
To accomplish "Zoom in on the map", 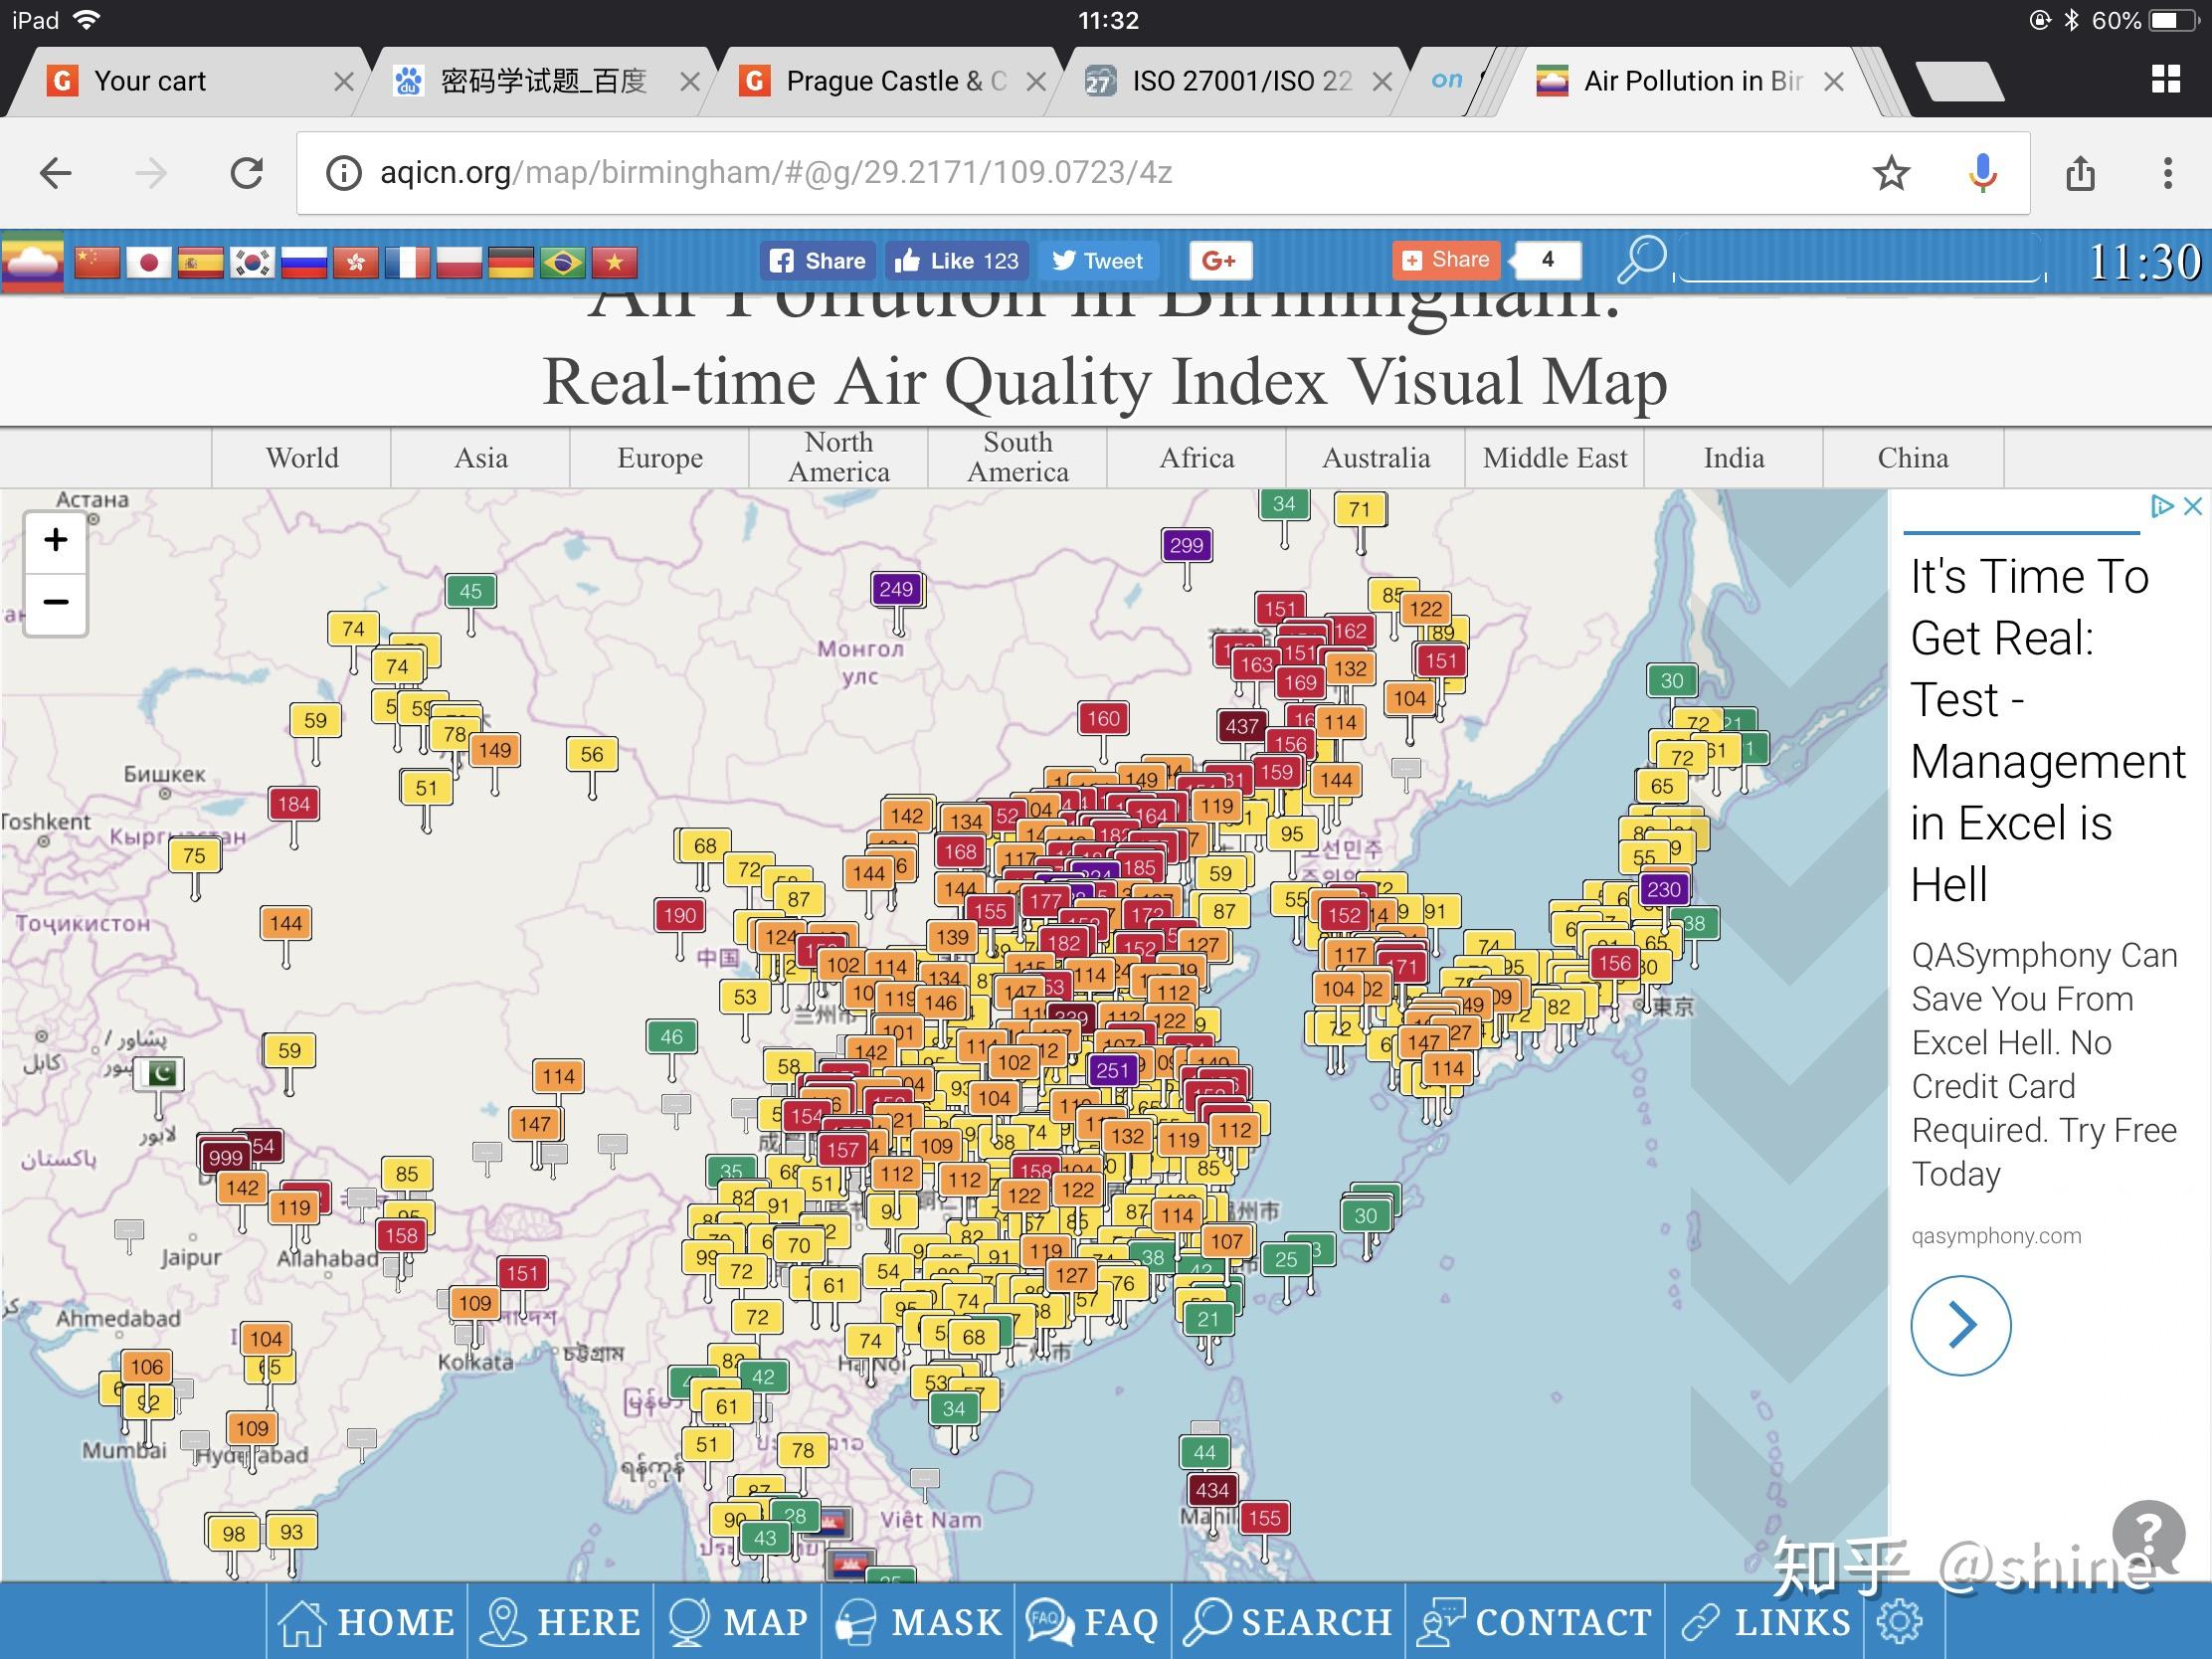I will click(x=56, y=541).
